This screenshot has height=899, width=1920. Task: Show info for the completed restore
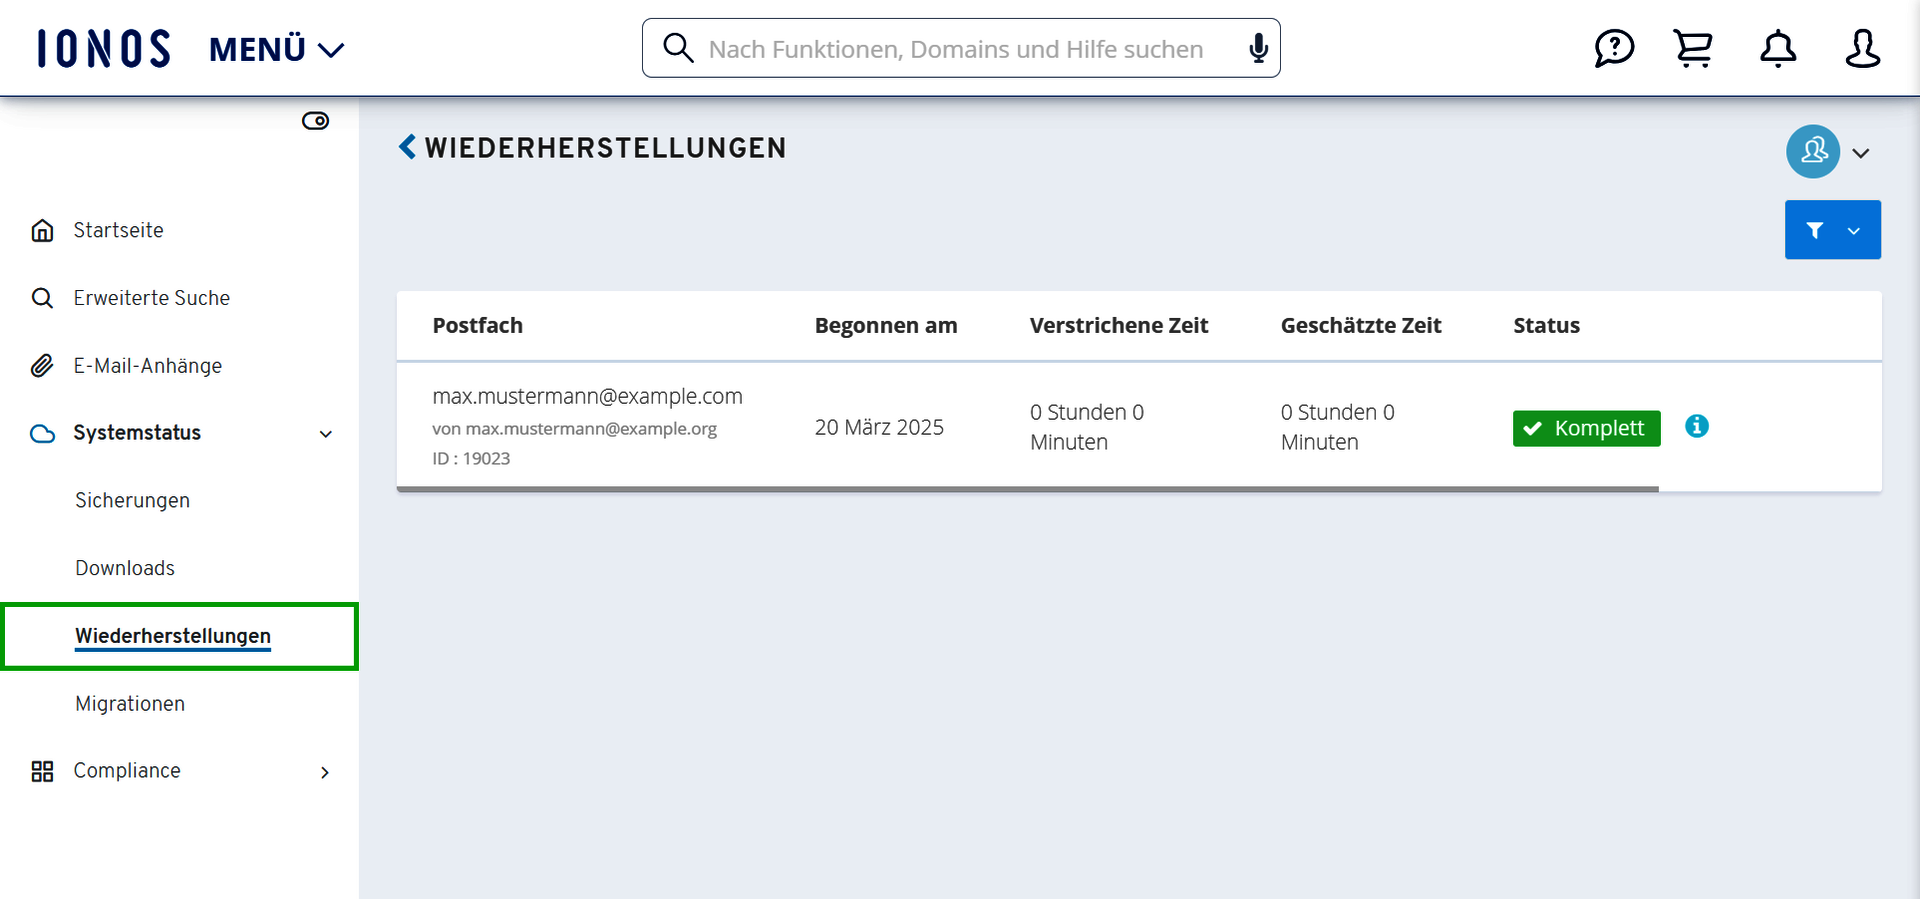tap(1697, 426)
